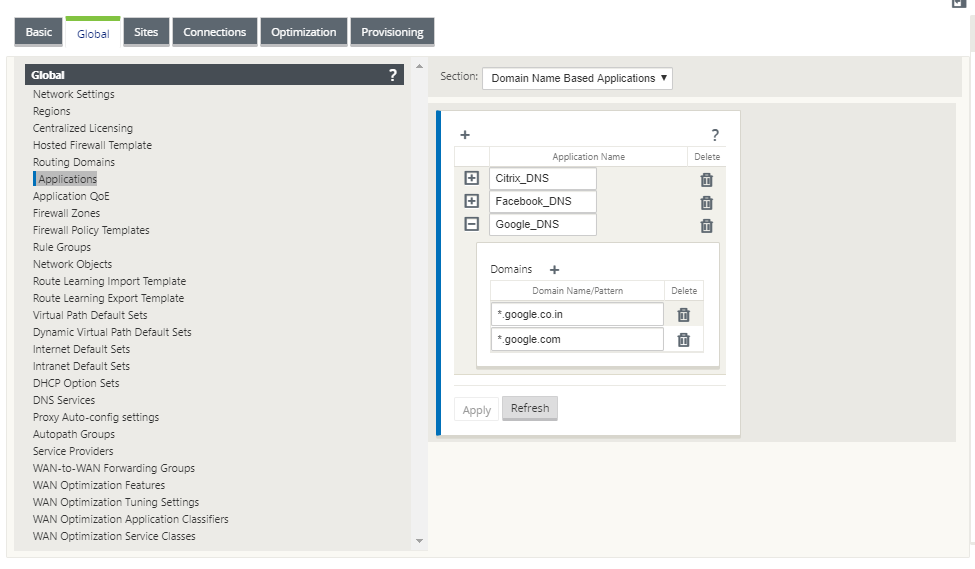This screenshot has height=569, width=975.
Task: Collapse the Google_DNS application row
Action: point(471,224)
